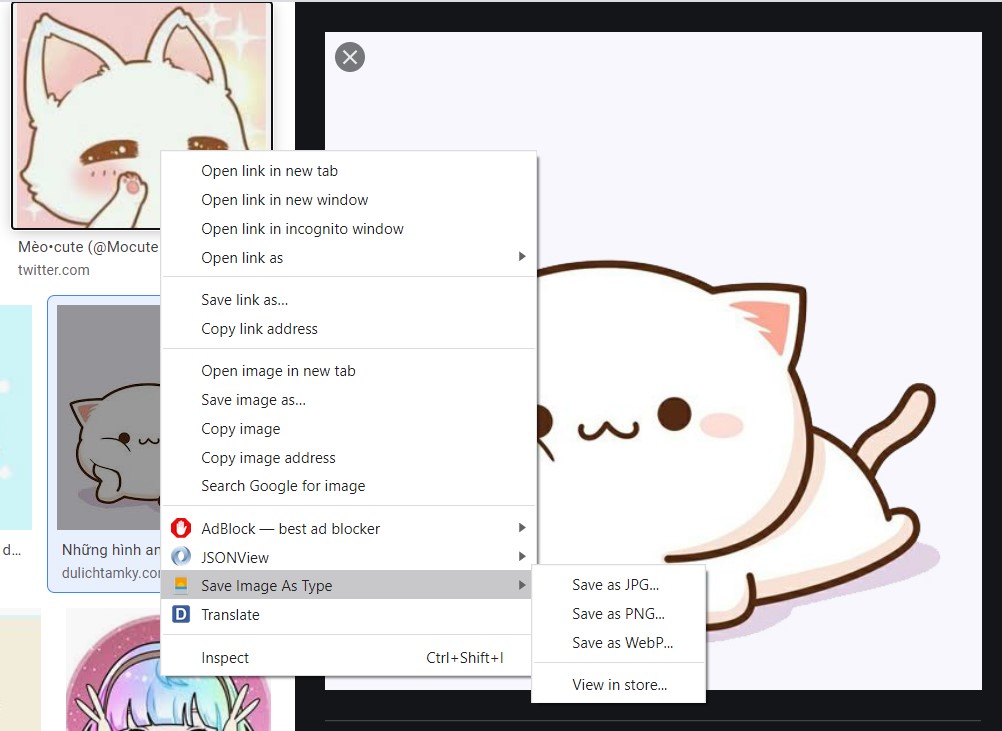This screenshot has height=731, width=1002.
Task: Open the light blue thumbnail at left edge
Action: pos(15,417)
